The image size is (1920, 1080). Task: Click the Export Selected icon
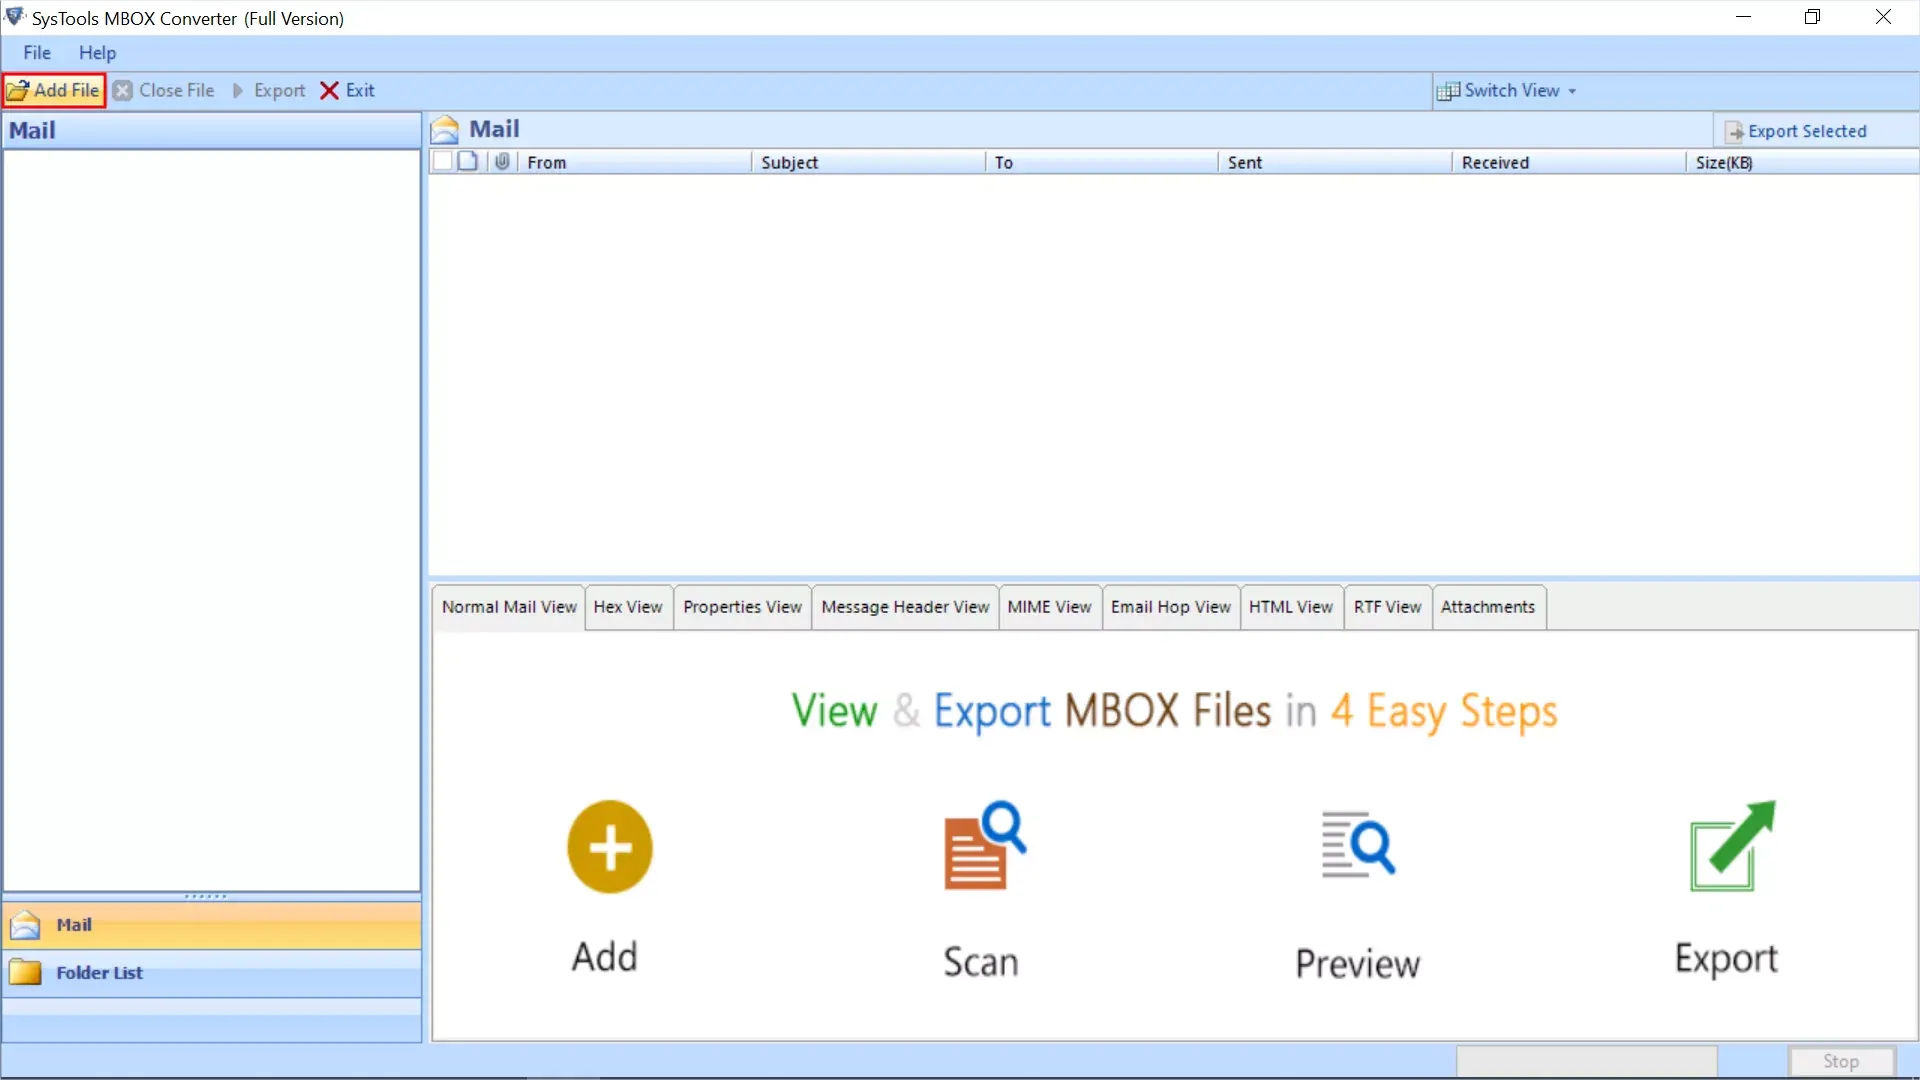(x=1734, y=129)
